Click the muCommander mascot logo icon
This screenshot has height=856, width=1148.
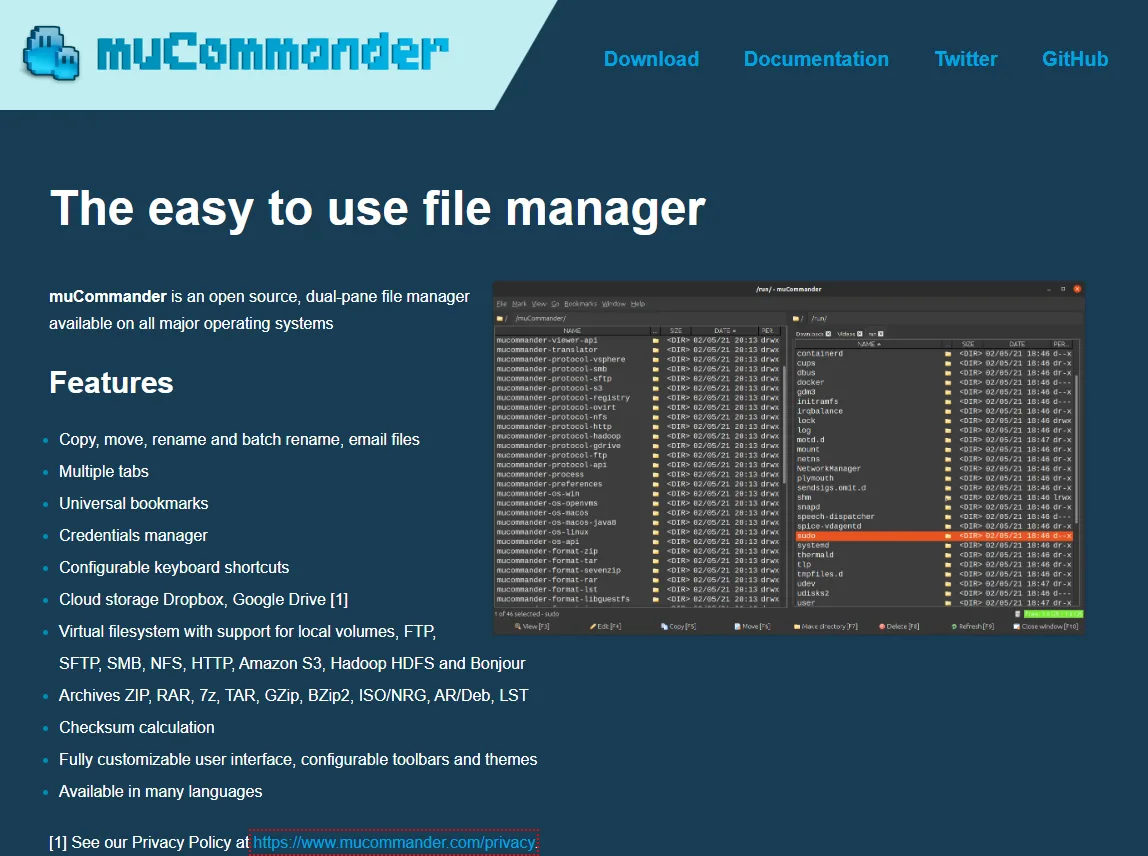51,53
